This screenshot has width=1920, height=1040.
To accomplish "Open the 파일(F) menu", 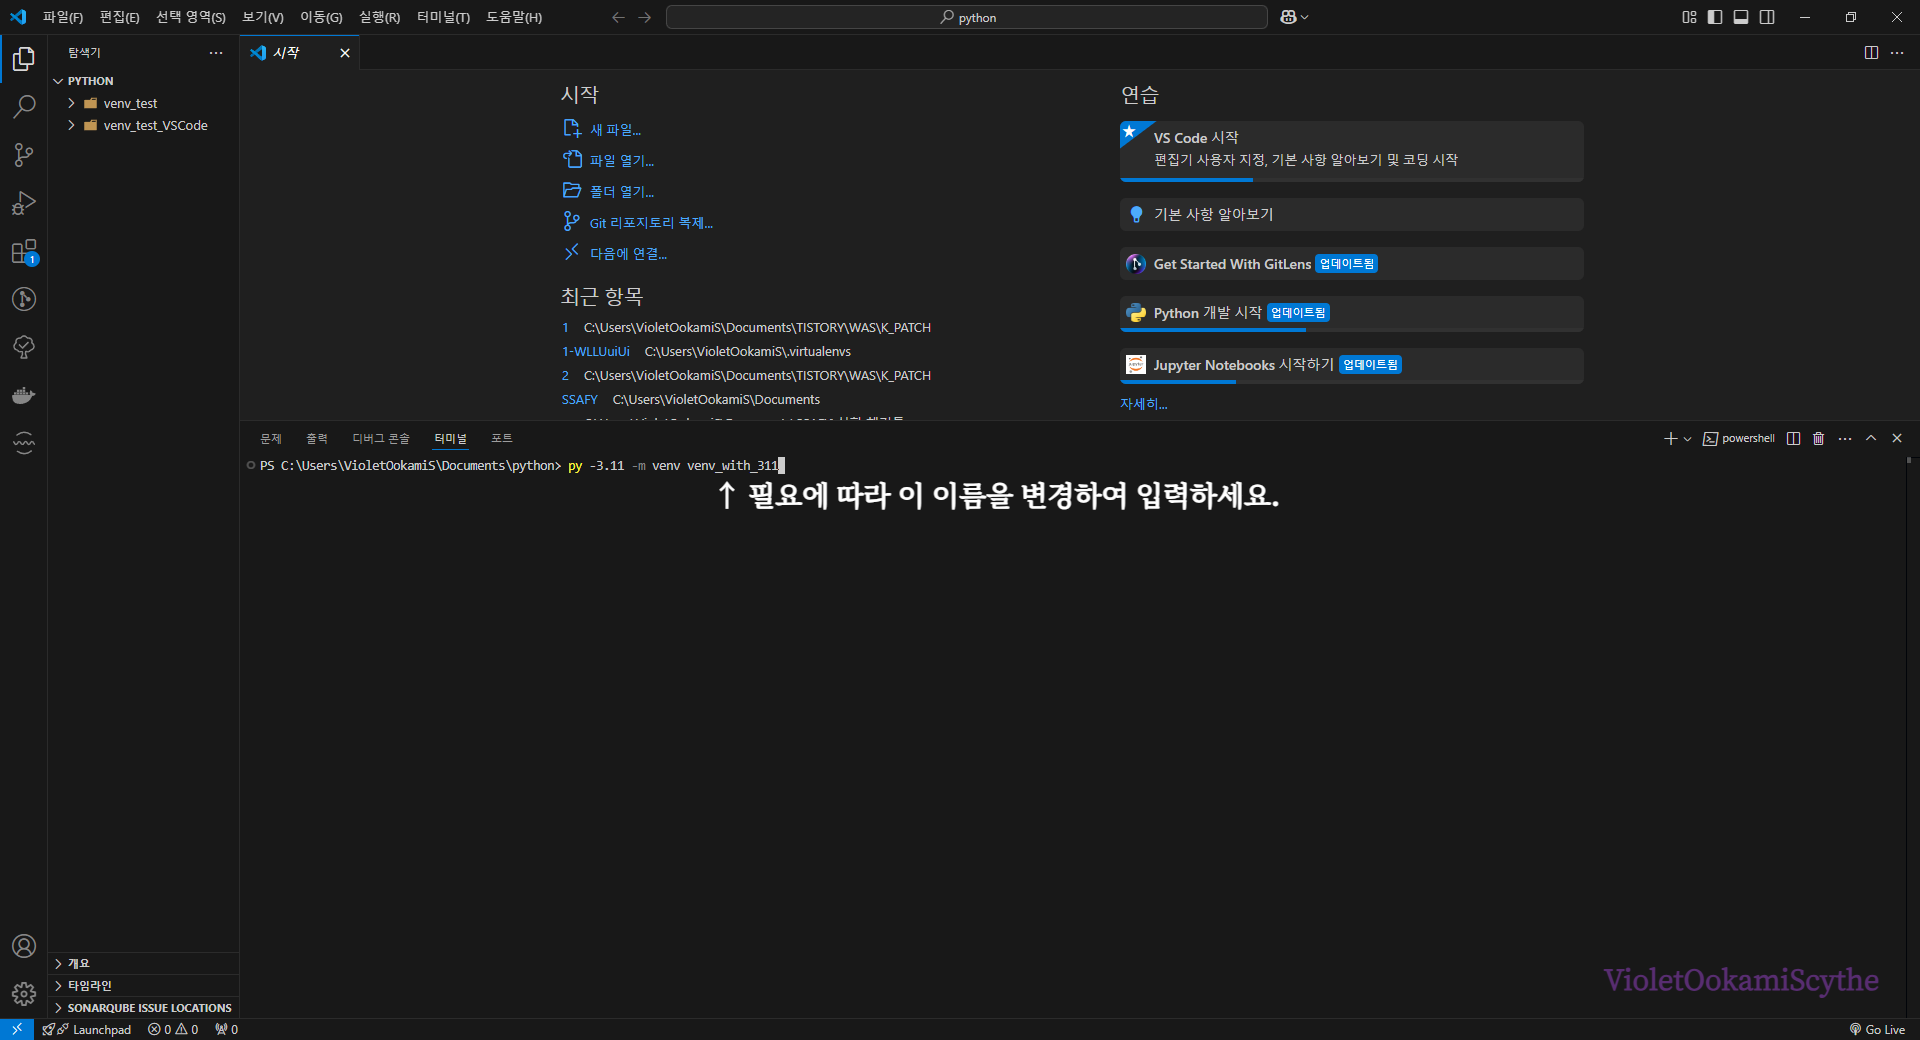I will point(63,17).
